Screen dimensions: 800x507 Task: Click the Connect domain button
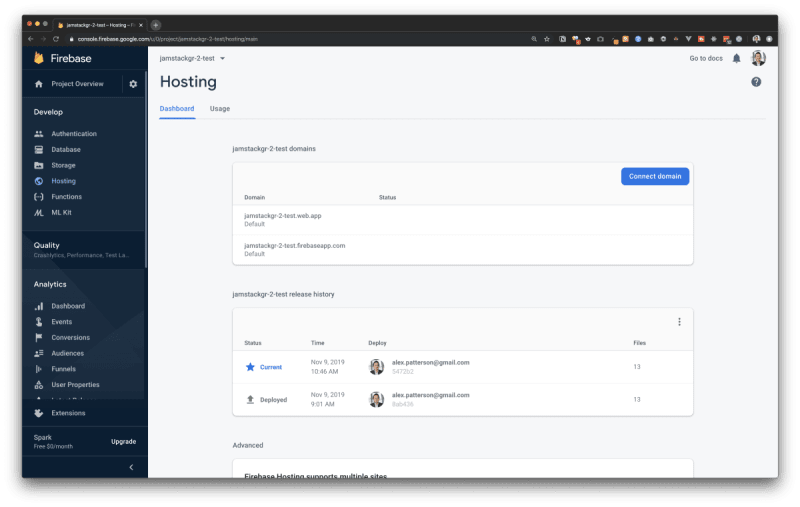655,176
